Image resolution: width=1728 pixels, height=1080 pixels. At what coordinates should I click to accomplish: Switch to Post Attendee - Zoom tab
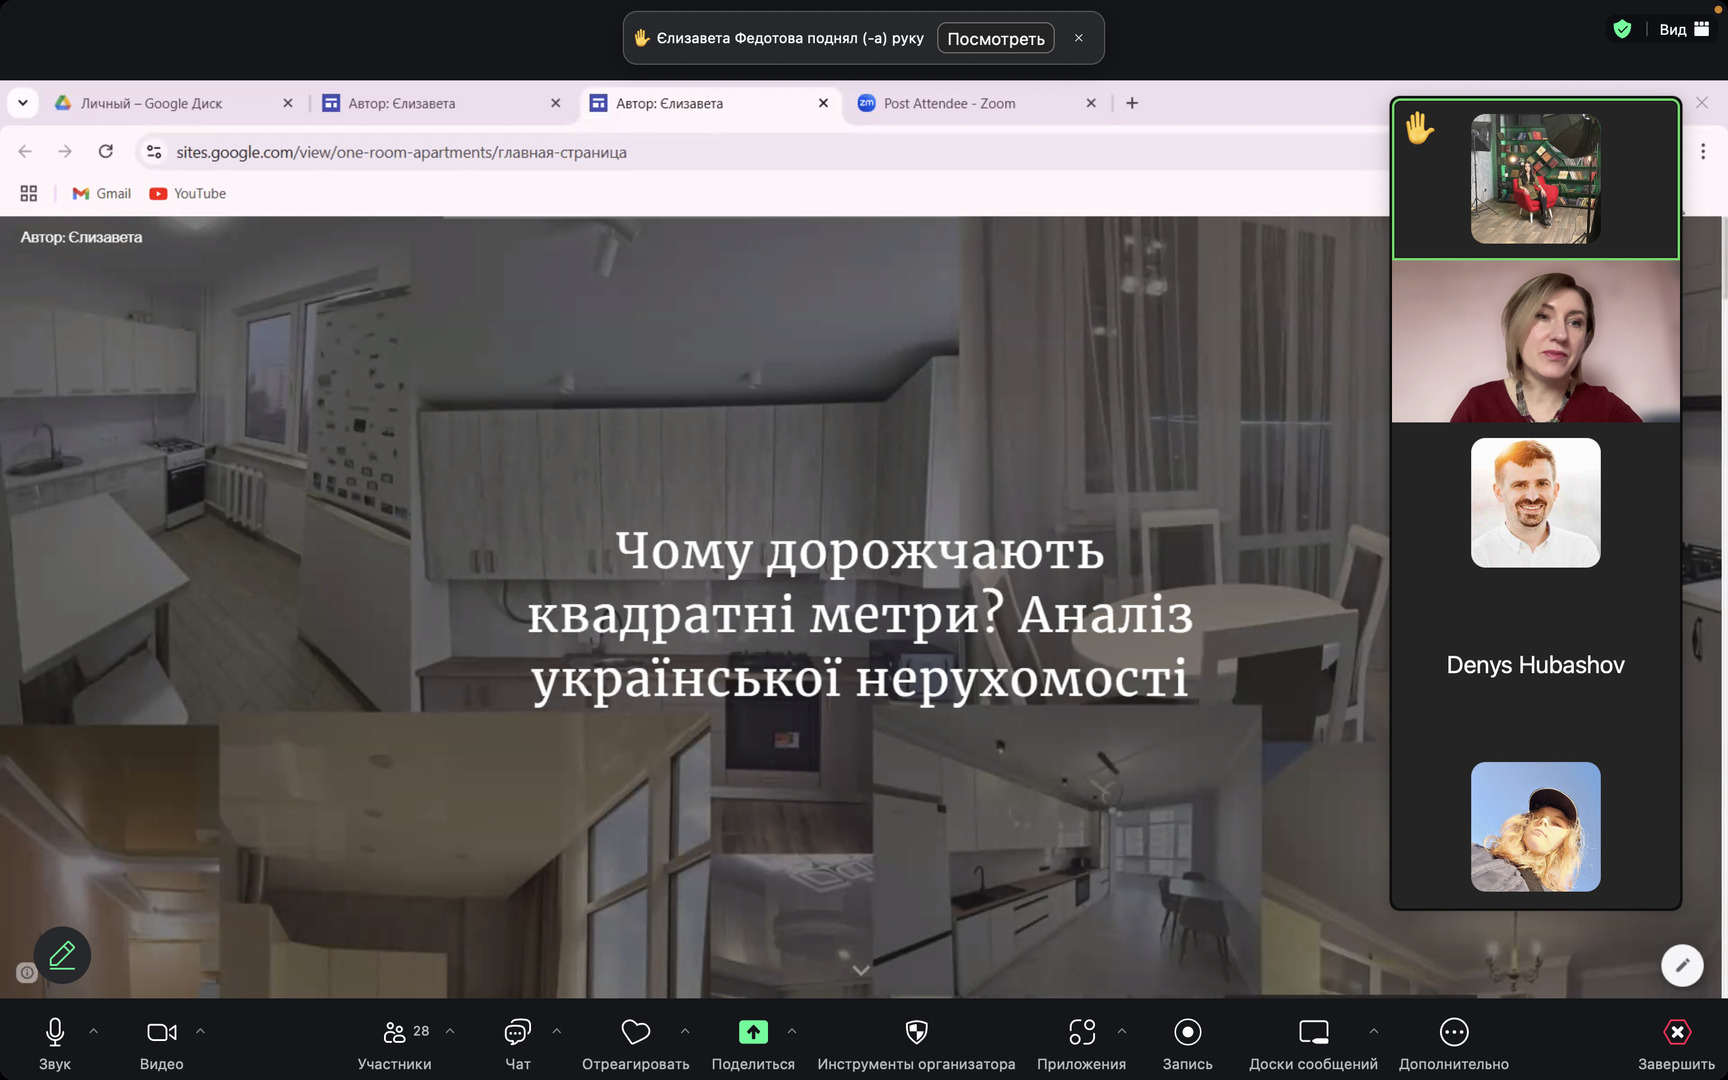(x=949, y=103)
